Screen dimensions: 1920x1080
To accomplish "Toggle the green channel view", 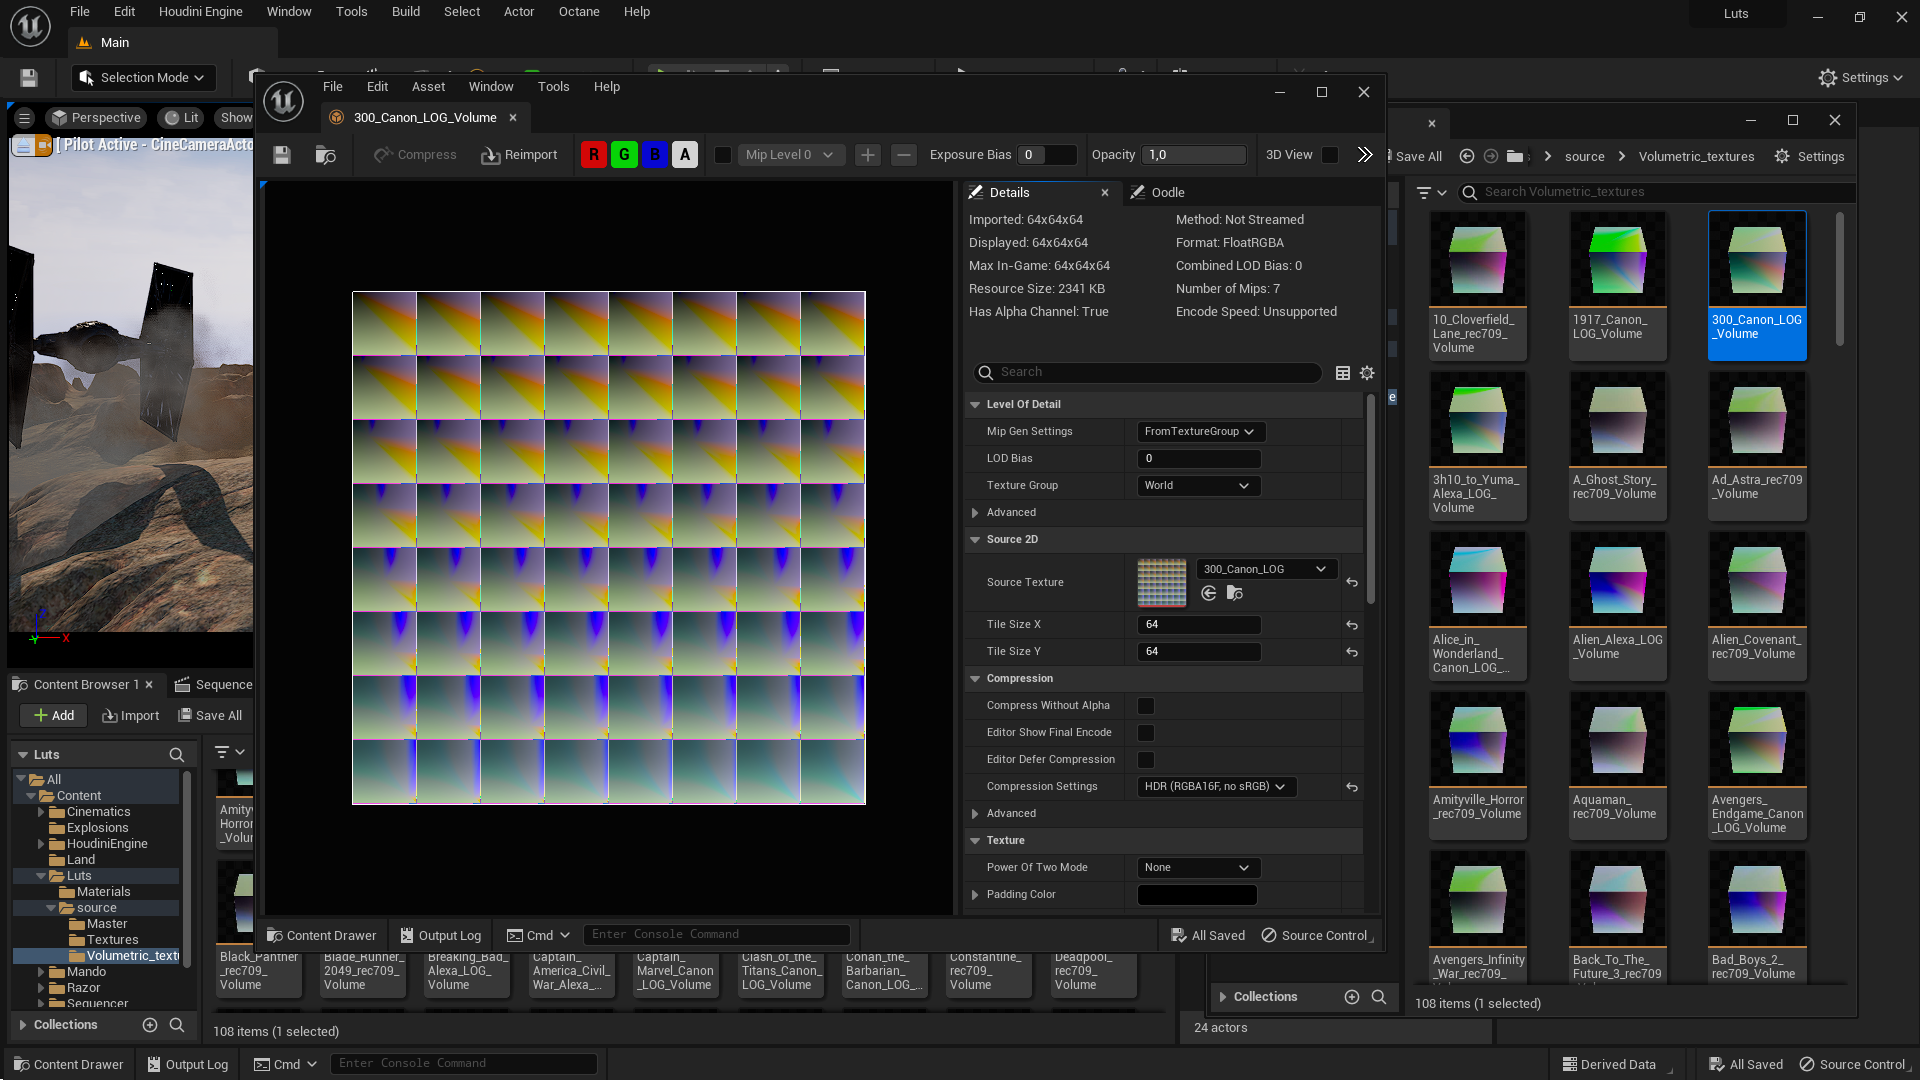I will tap(624, 155).
